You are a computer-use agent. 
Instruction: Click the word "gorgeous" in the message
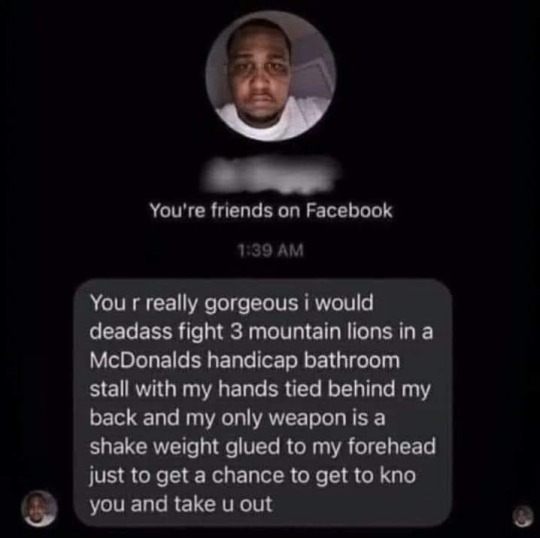pos(252,304)
